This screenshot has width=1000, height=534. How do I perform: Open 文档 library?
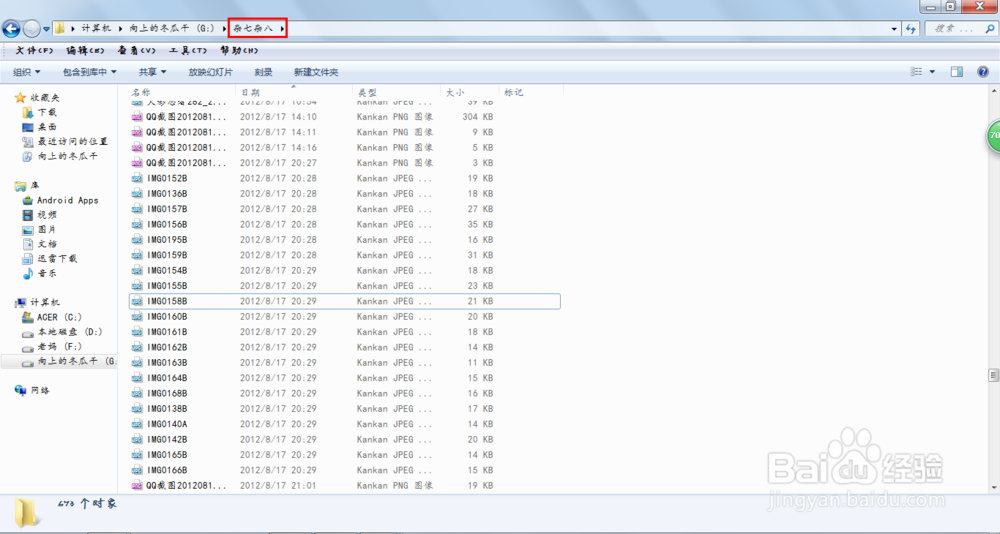47,244
